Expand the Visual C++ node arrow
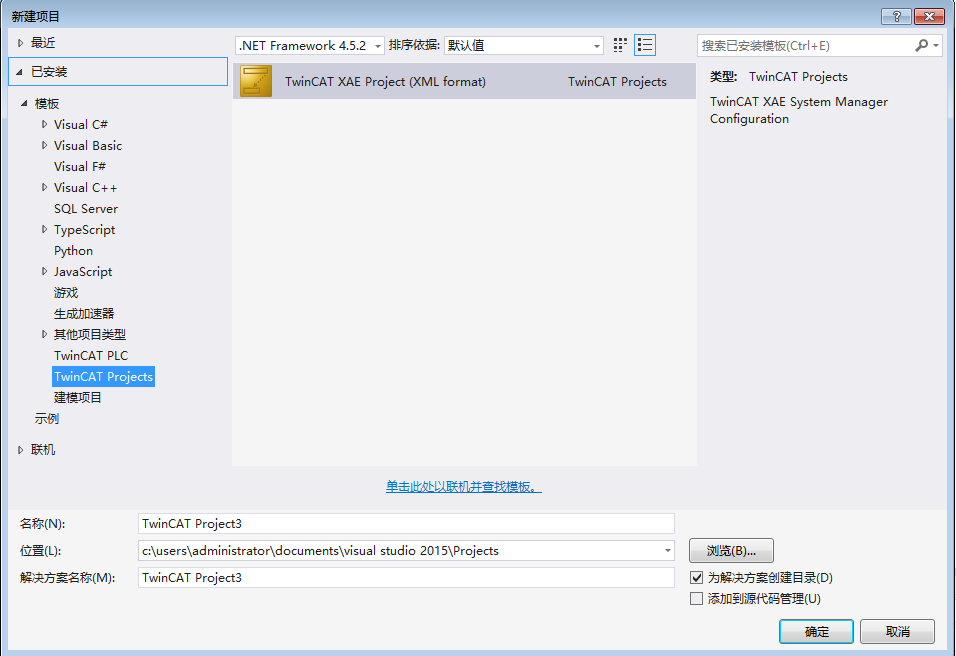 pyautogui.click(x=44, y=187)
